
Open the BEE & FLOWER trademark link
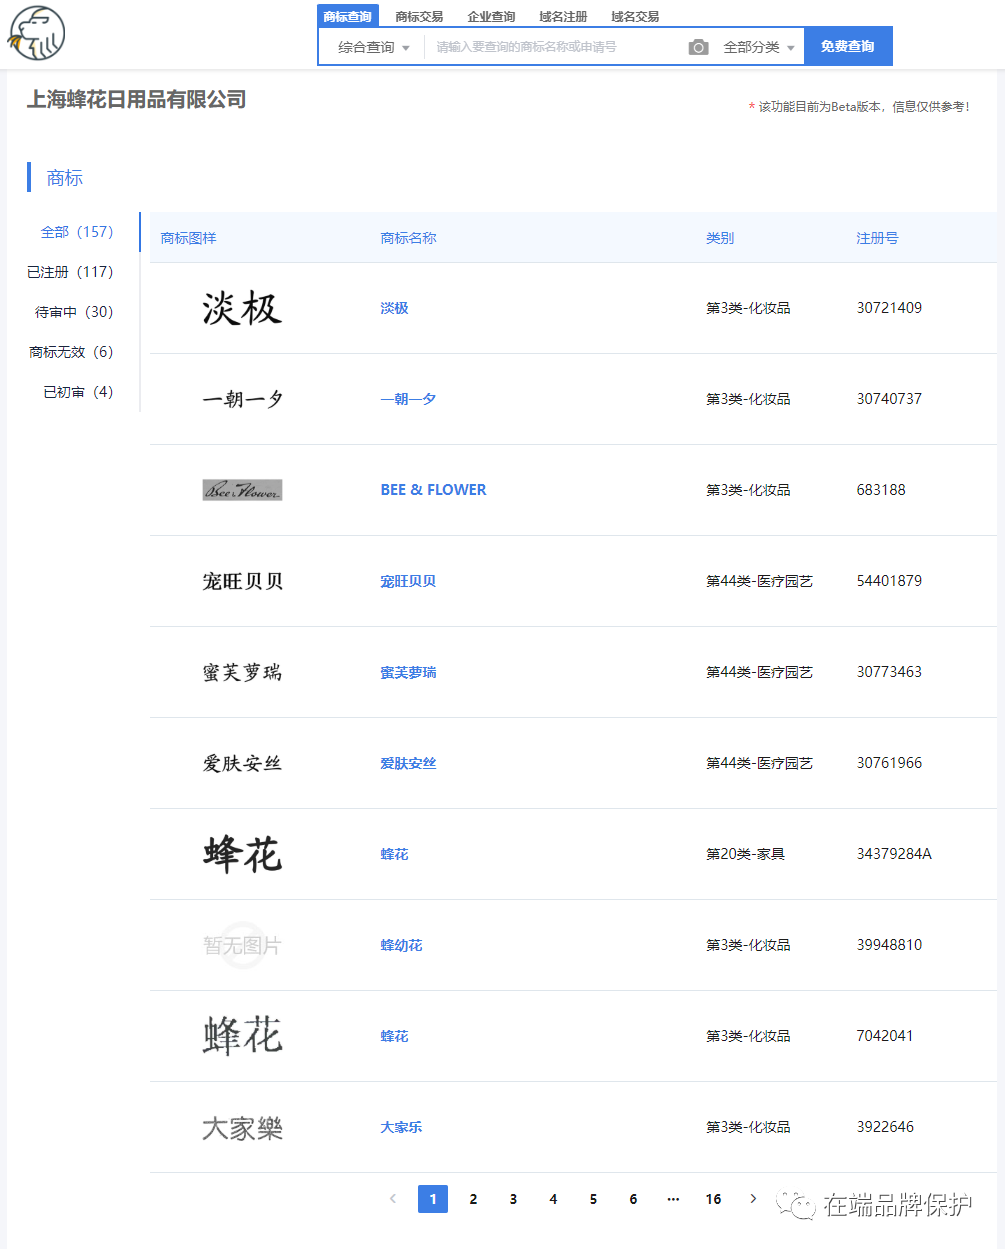click(x=433, y=490)
